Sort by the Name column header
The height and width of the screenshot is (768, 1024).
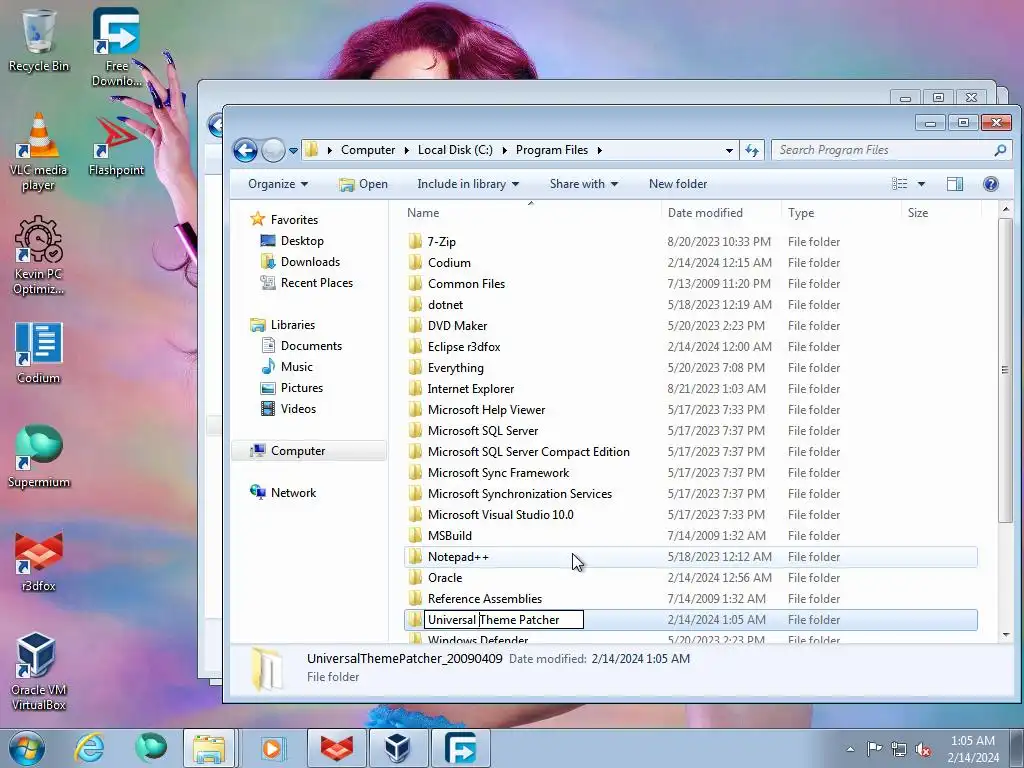(x=530, y=213)
